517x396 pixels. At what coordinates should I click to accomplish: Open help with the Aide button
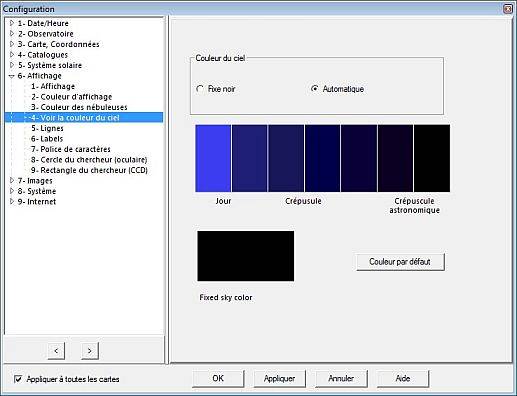pyautogui.click(x=403, y=379)
